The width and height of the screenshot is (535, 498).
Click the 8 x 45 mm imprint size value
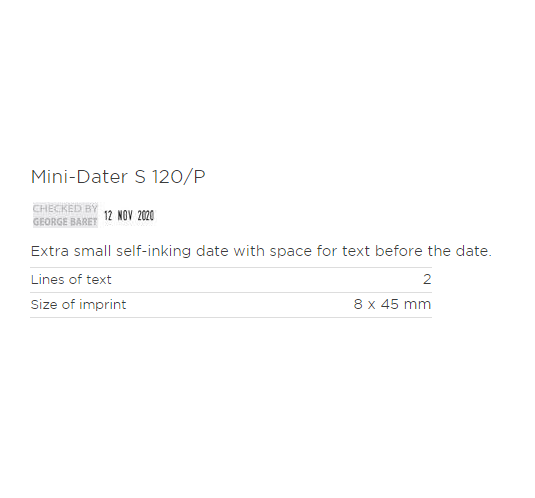pyautogui.click(x=392, y=304)
